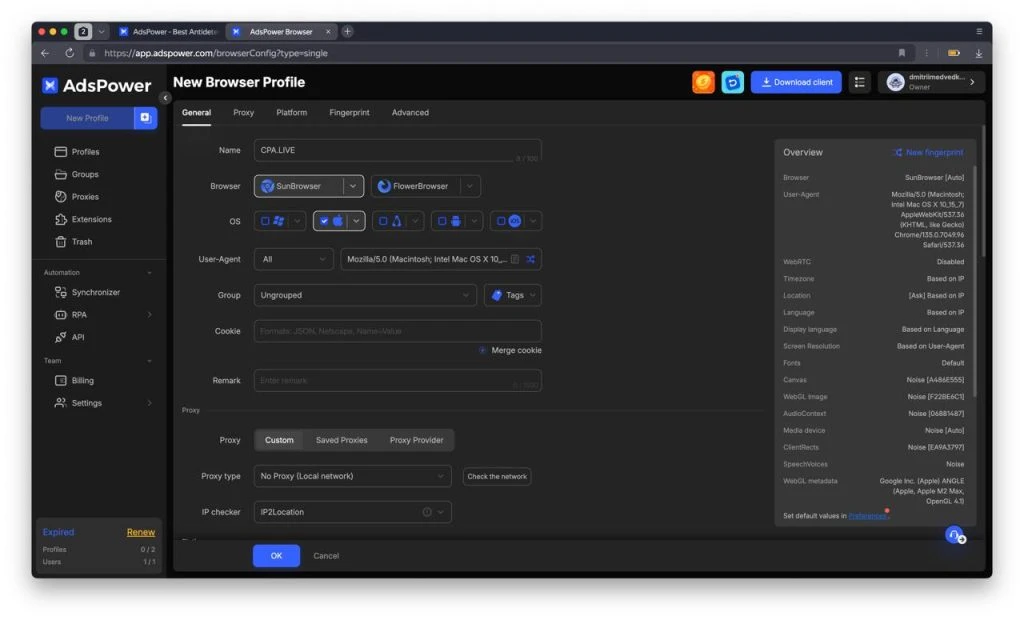Click the AdsPower logo
This screenshot has height=620, width=1024.
point(97,86)
